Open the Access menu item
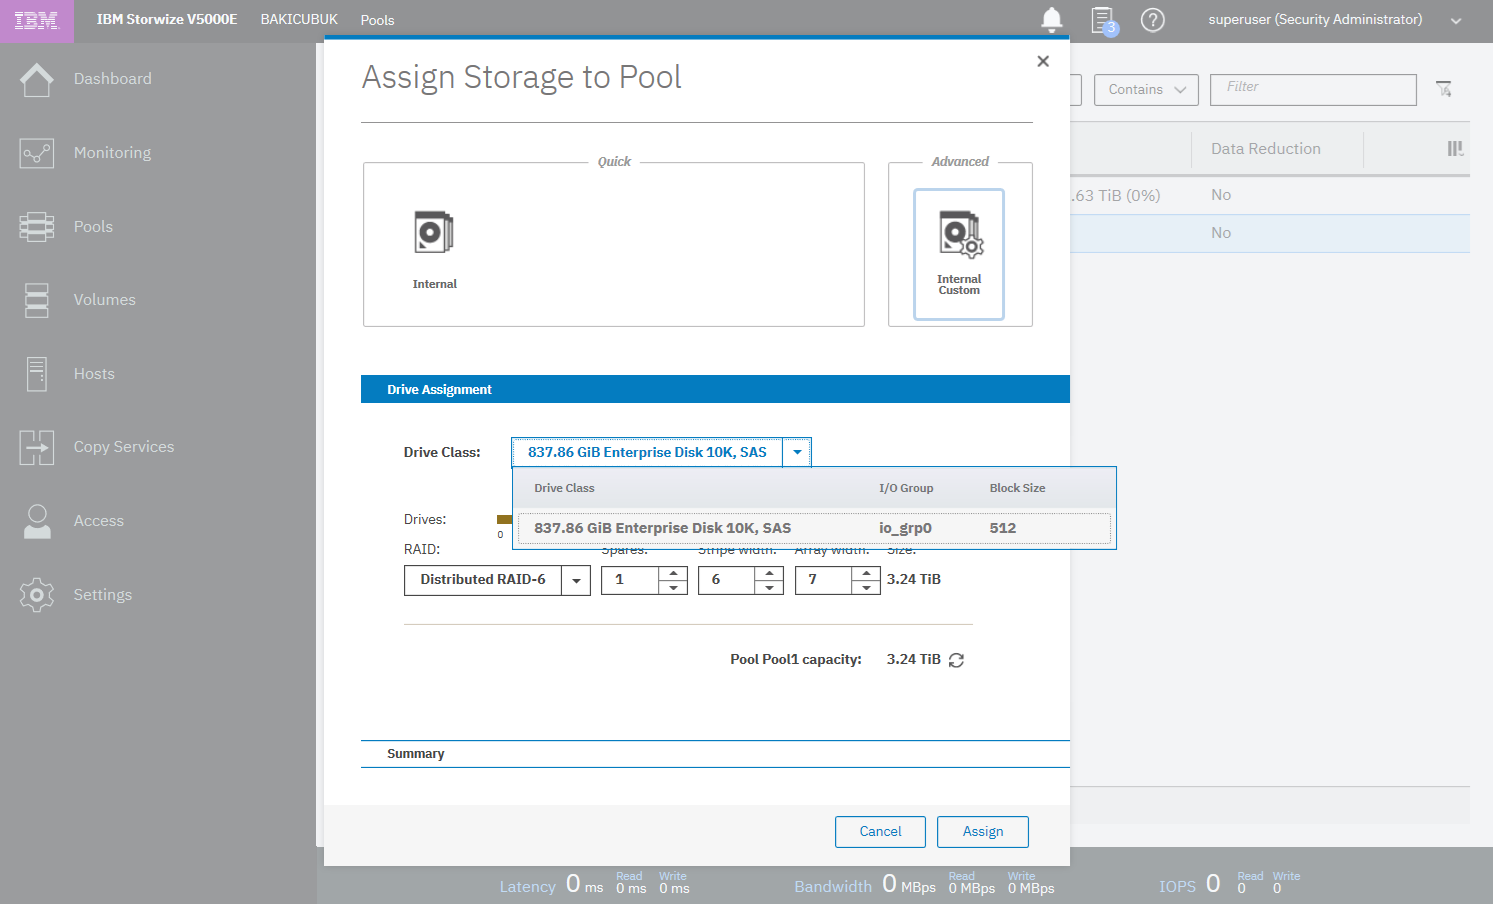 coord(98,521)
